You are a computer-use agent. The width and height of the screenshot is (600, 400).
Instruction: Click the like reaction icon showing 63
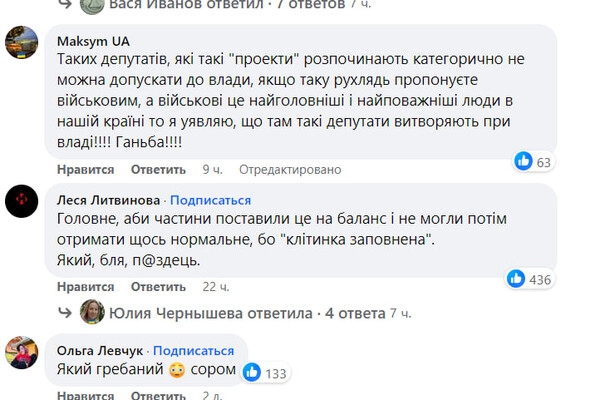[523, 161]
